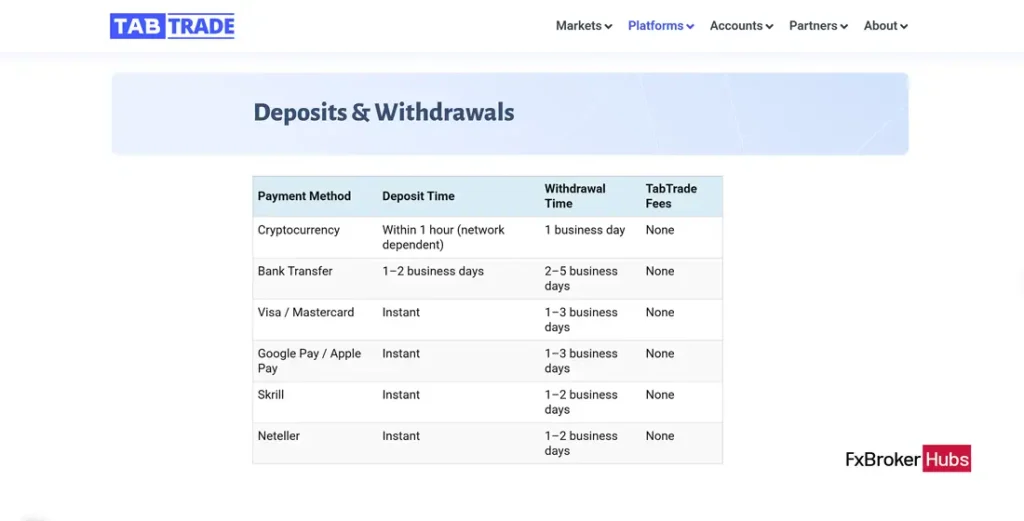This screenshot has height=521, width=1024.
Task: Select the Bank Transfer cell
Action: tap(295, 271)
